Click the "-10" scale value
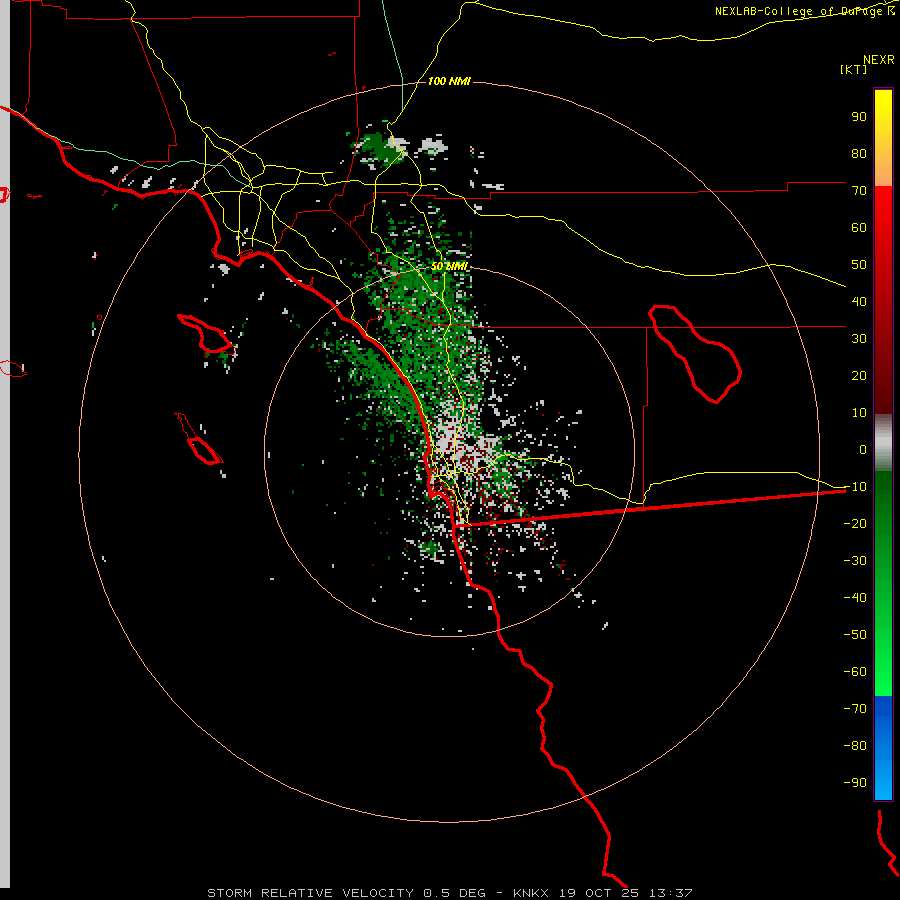Screen dimensions: 900x900 pos(855,487)
